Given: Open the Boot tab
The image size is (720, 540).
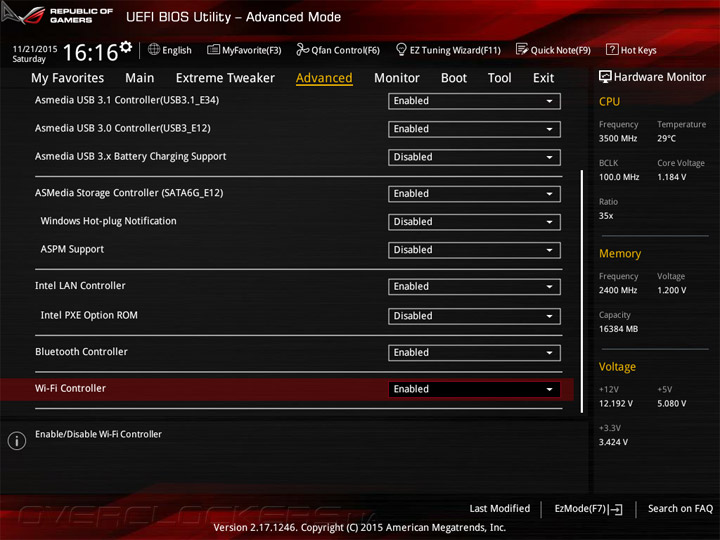Looking at the screenshot, I should coord(454,78).
